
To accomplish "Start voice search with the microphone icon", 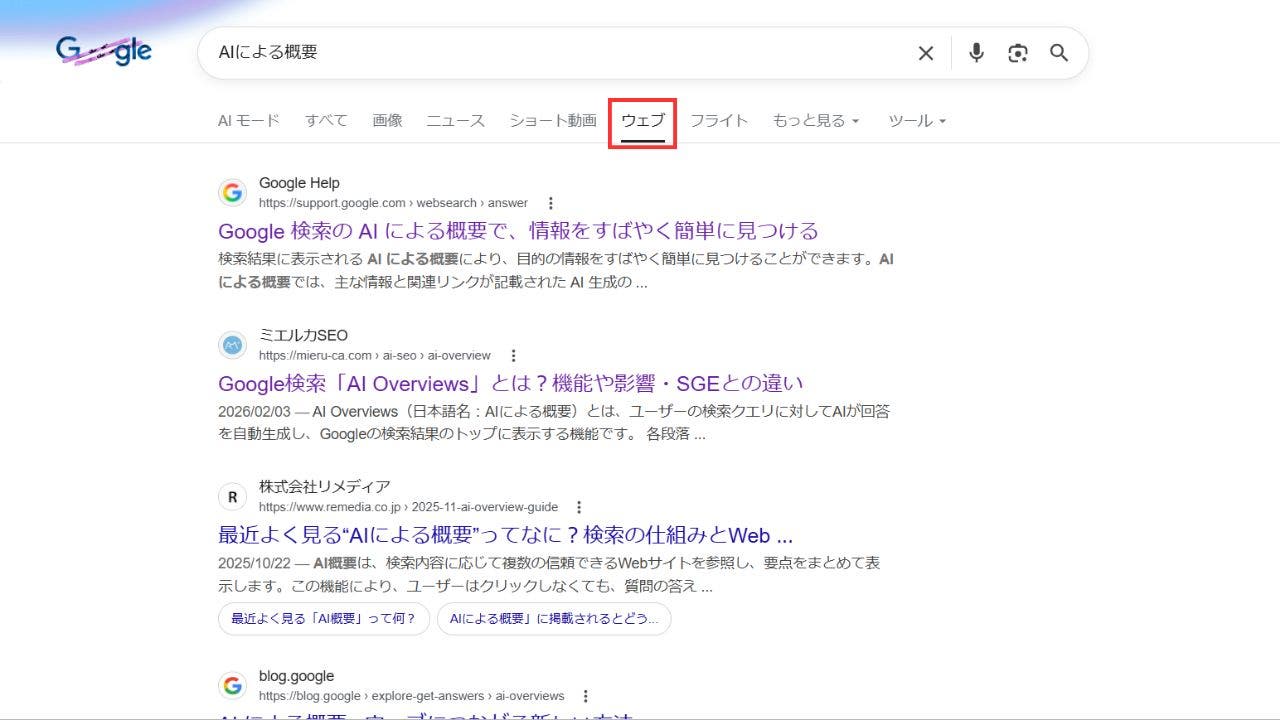I will pos(975,53).
